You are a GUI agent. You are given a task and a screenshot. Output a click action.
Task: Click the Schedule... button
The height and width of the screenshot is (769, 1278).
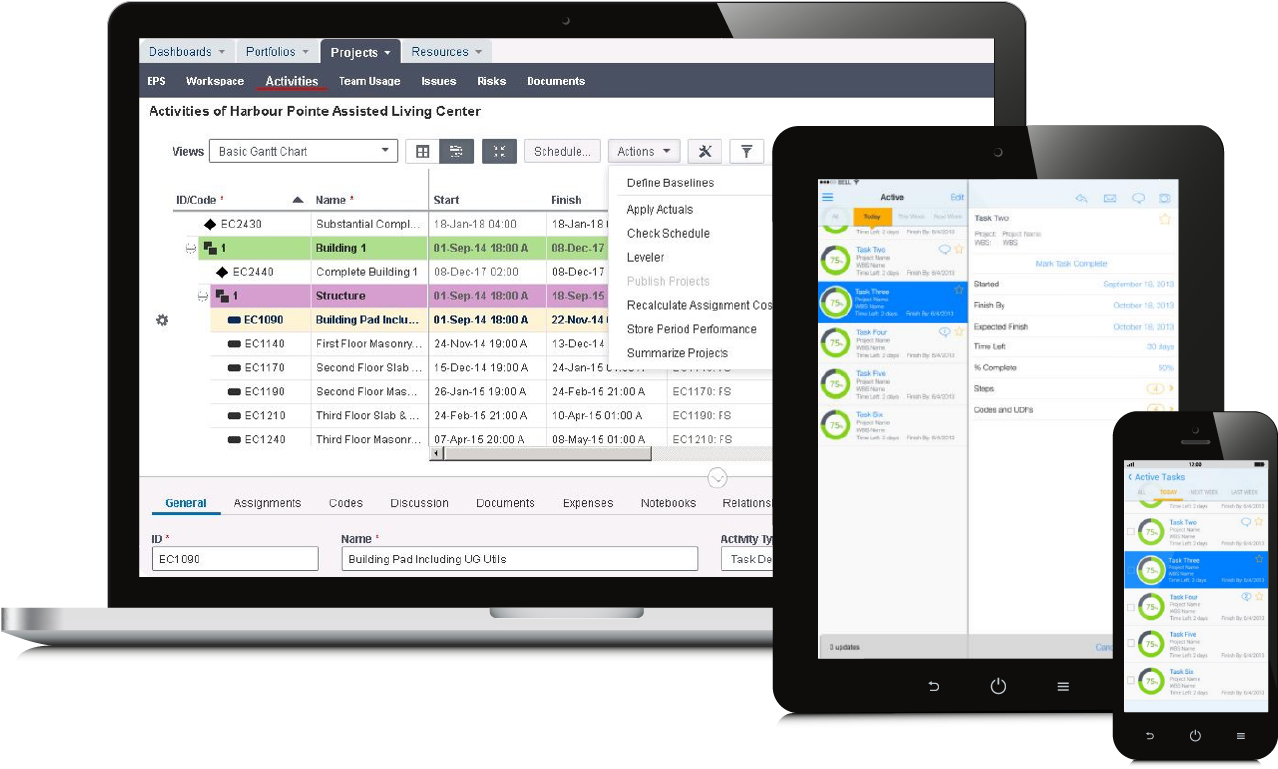pyautogui.click(x=561, y=151)
